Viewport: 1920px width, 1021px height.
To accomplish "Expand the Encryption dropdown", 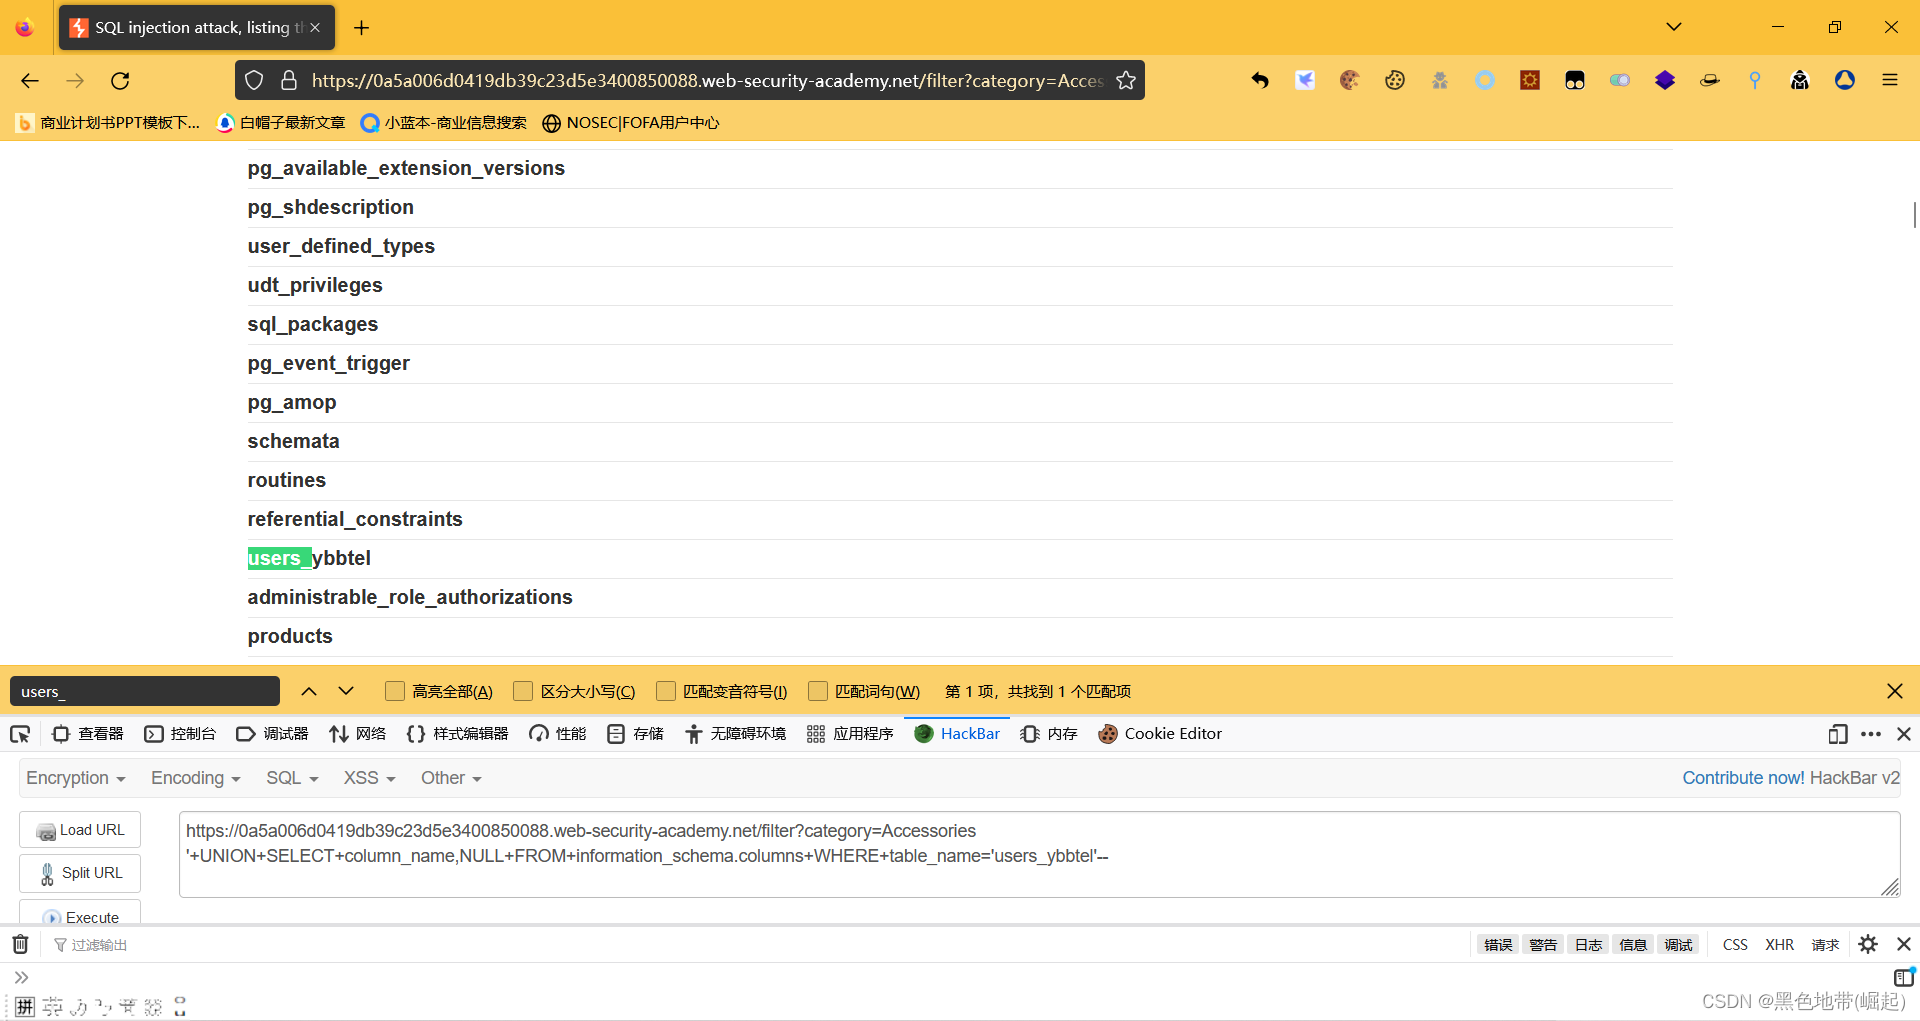I will (x=76, y=778).
